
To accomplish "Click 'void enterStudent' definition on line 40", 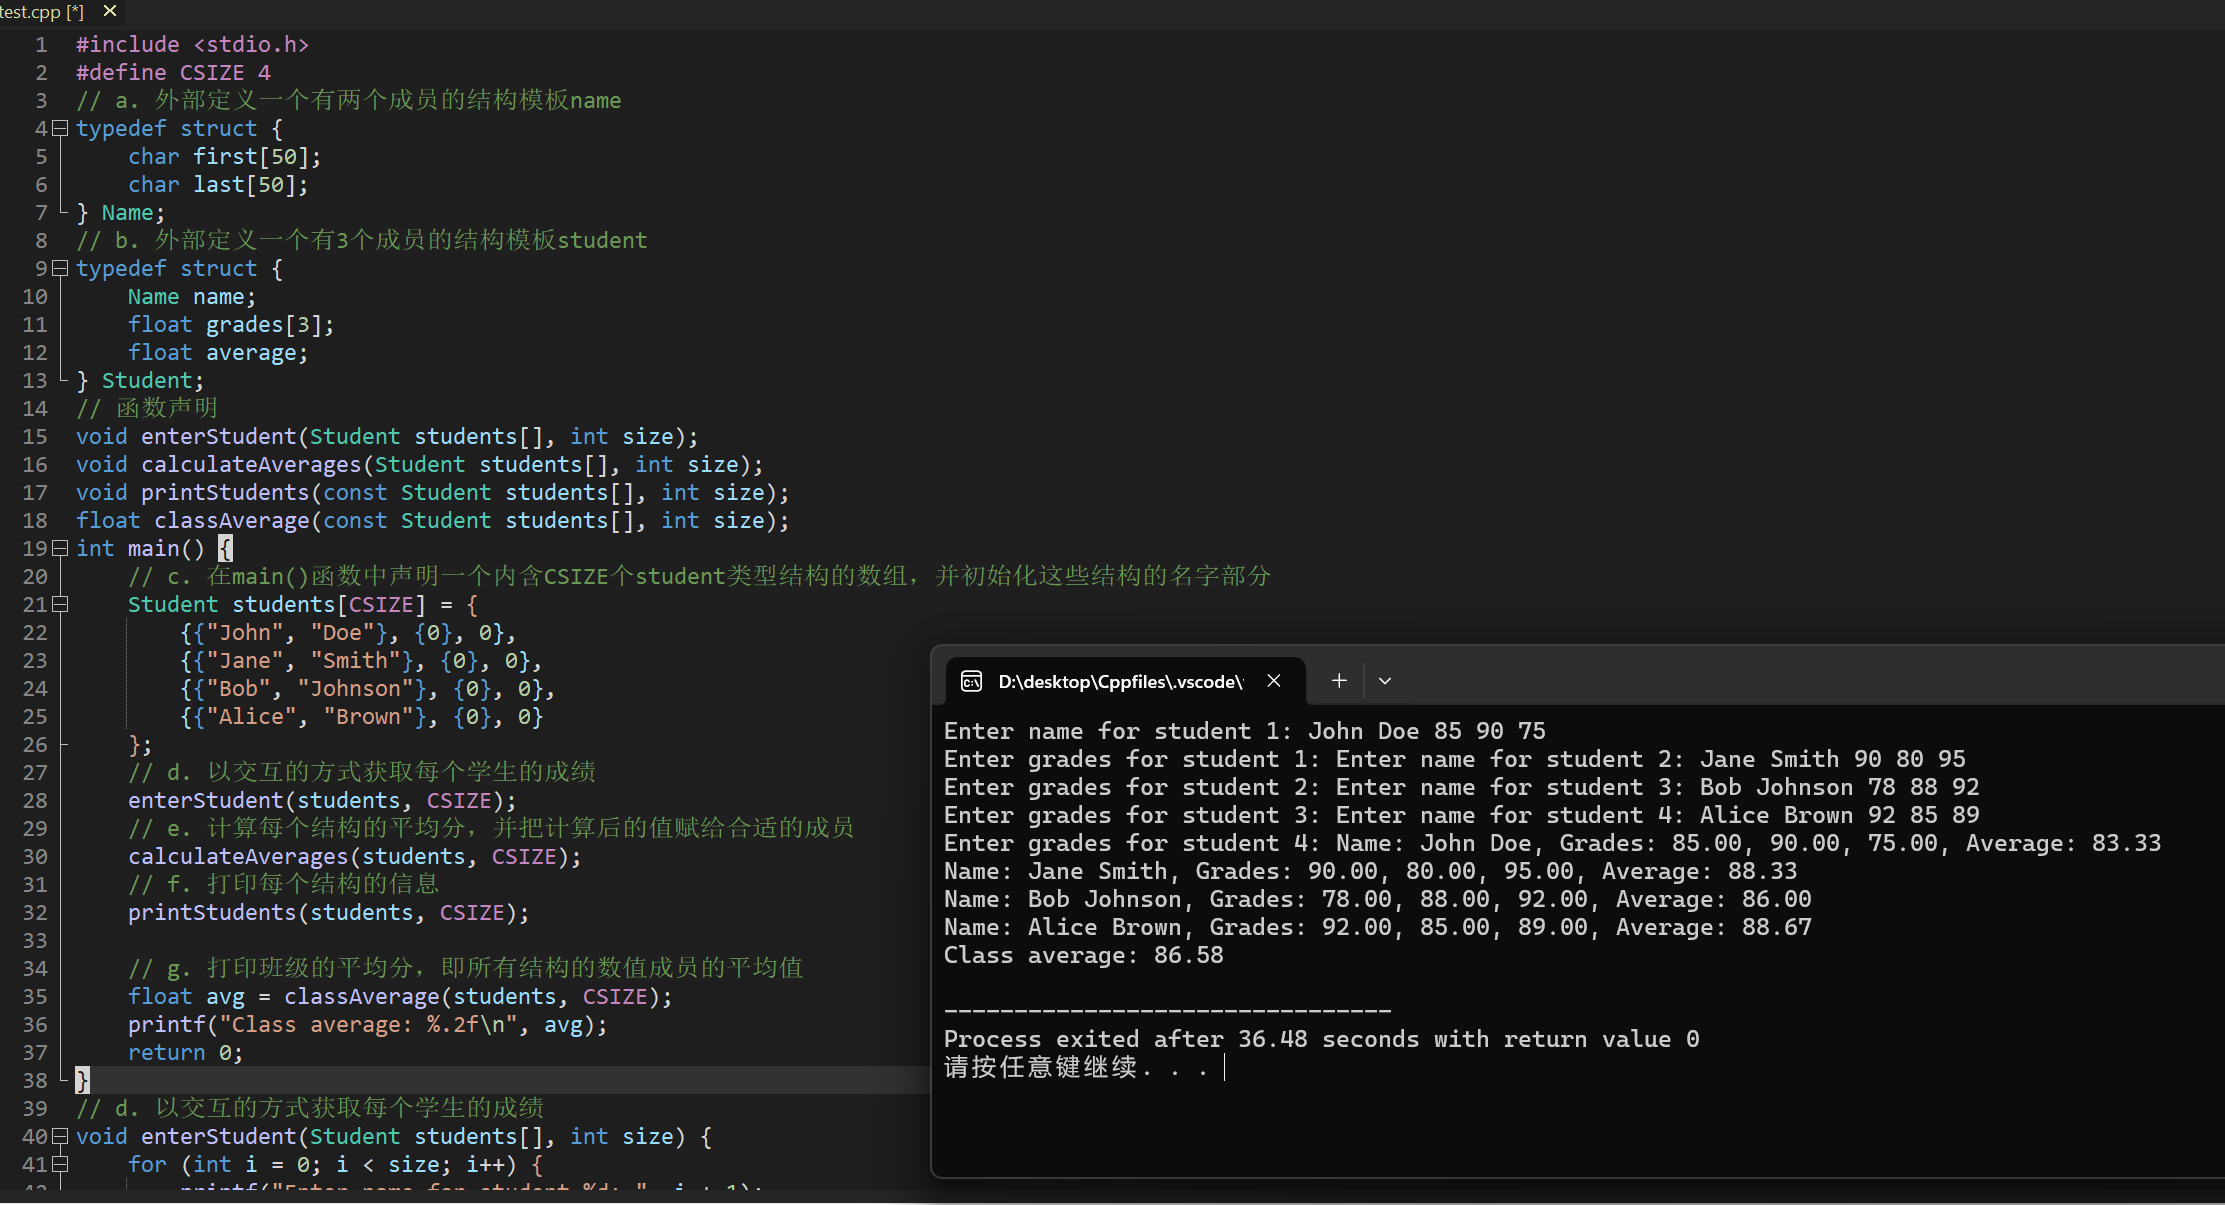I will click(394, 1136).
